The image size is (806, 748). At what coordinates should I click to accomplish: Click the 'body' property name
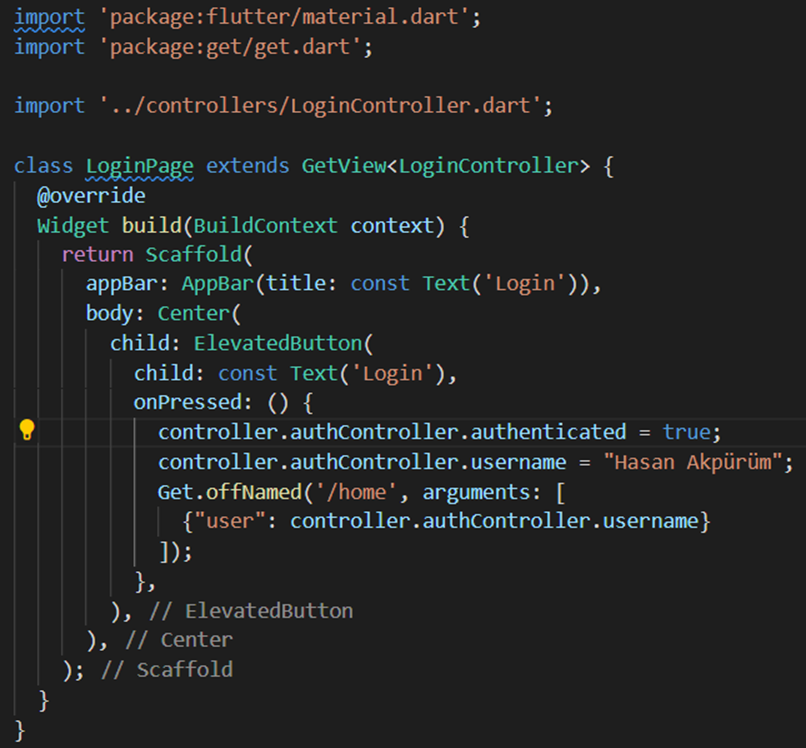click(109, 314)
